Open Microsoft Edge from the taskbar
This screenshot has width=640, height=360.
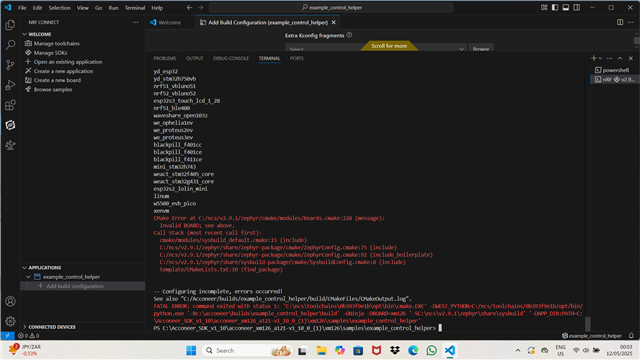(x=413, y=350)
